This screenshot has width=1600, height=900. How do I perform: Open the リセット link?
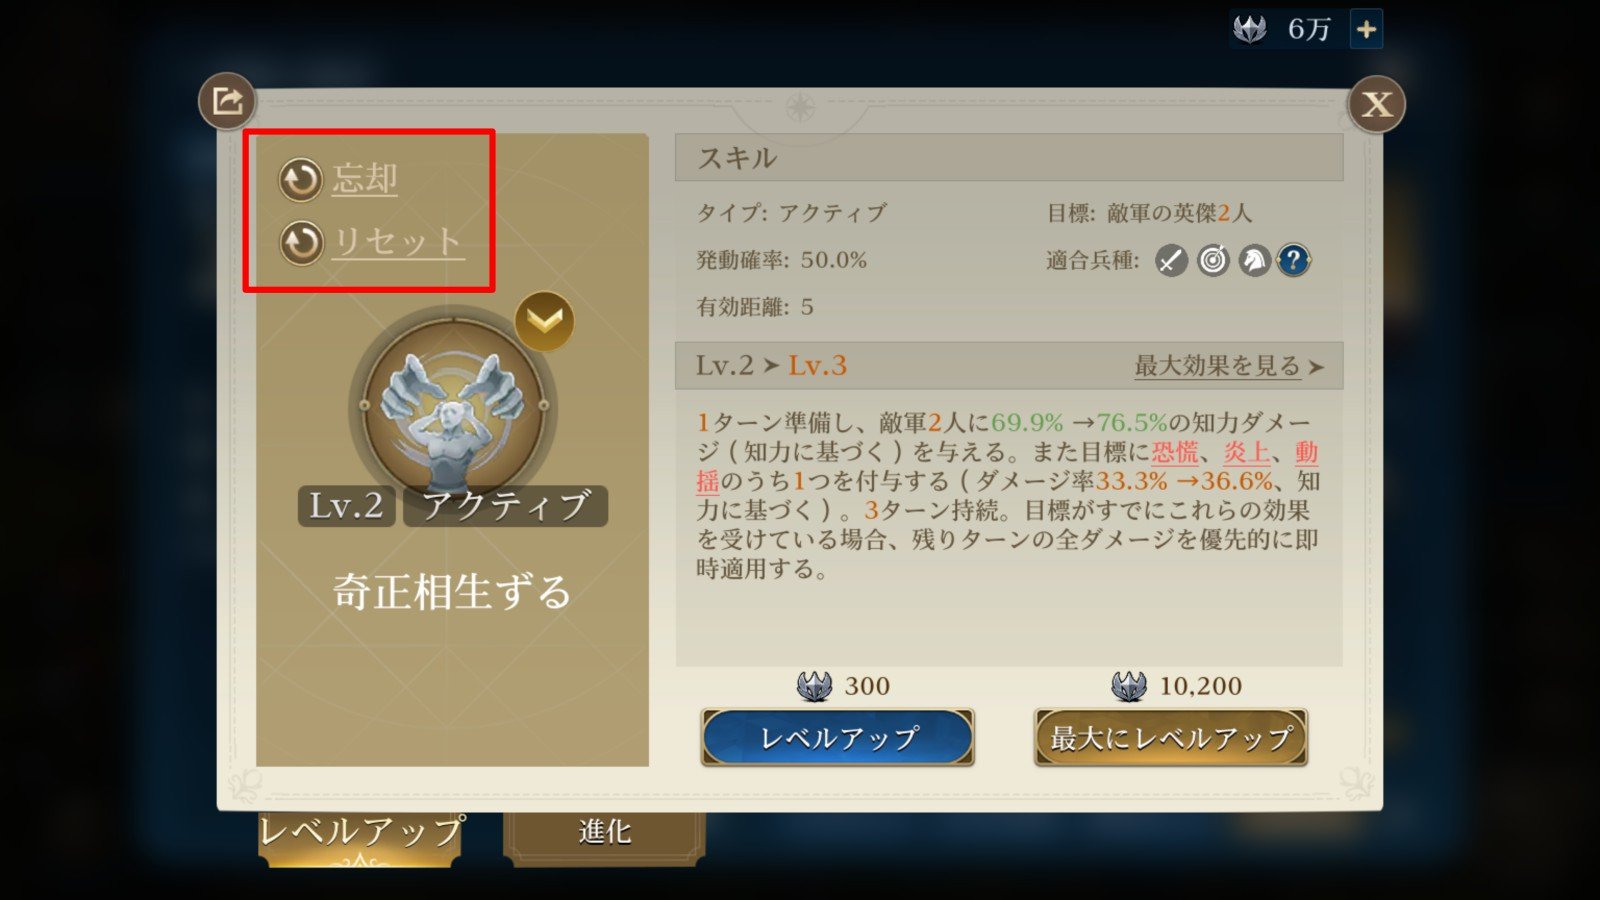click(x=398, y=242)
